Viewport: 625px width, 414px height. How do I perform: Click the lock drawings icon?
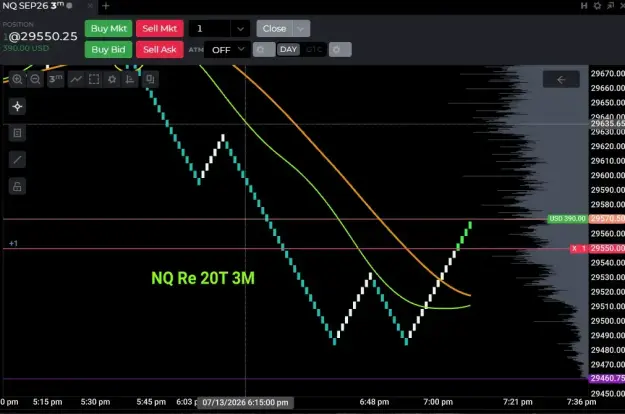pyautogui.click(x=17, y=186)
